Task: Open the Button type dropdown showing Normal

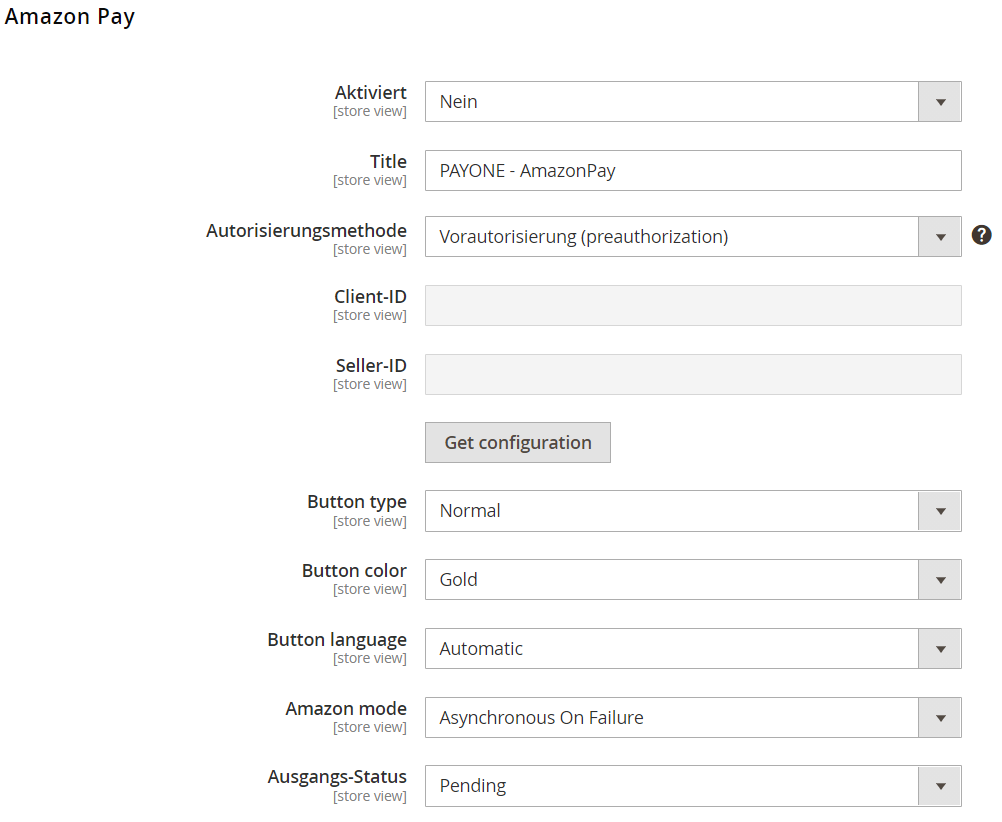Action: (693, 511)
